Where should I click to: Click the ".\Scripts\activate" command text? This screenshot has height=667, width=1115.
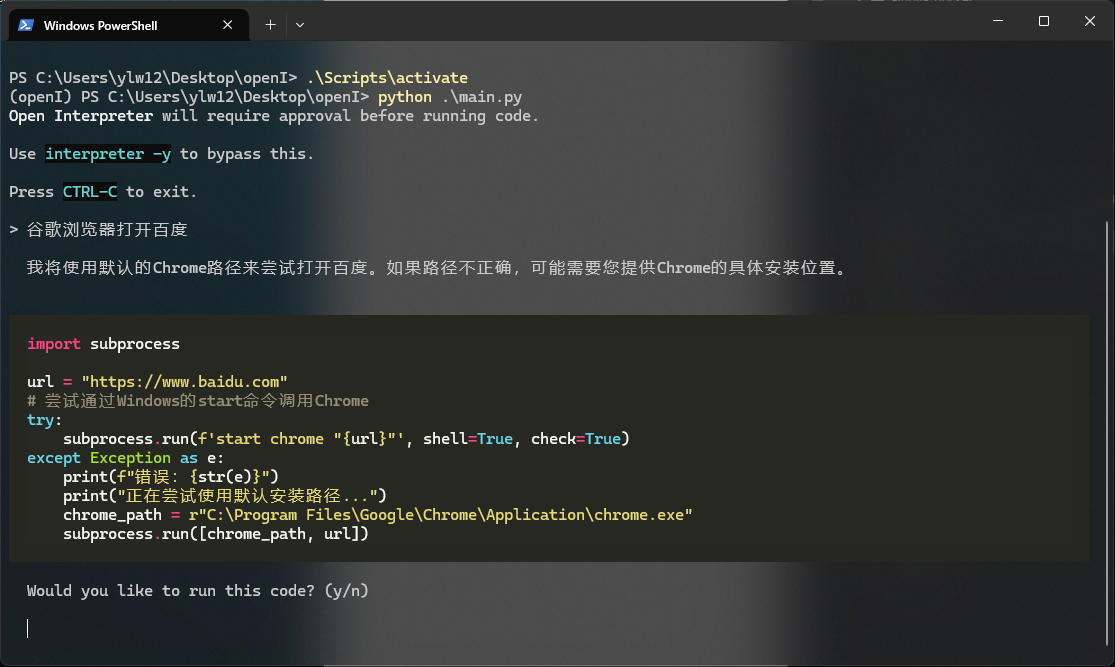tap(387, 78)
